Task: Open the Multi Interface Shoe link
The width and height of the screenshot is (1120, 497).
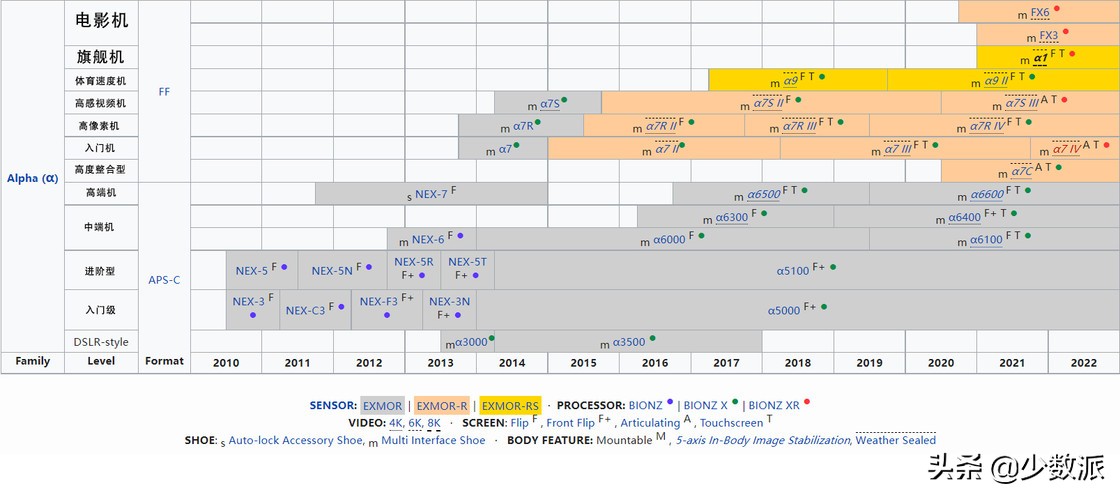Action: (433, 440)
